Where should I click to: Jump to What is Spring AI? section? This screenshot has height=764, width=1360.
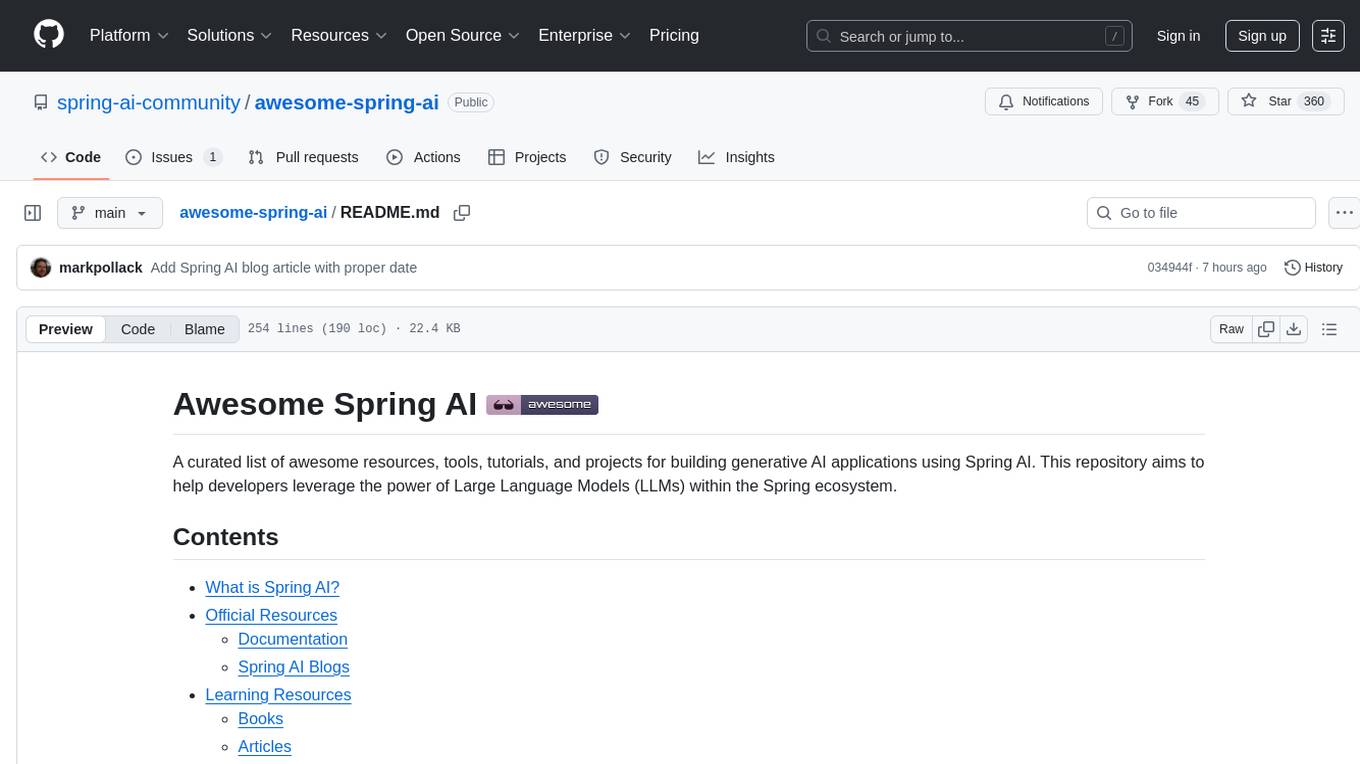pos(272,588)
